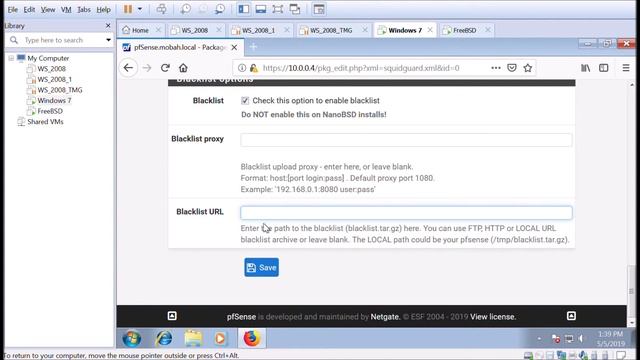This screenshot has width=640, height=360.
Task: Open the Windows Start menu
Action: pos(132,338)
